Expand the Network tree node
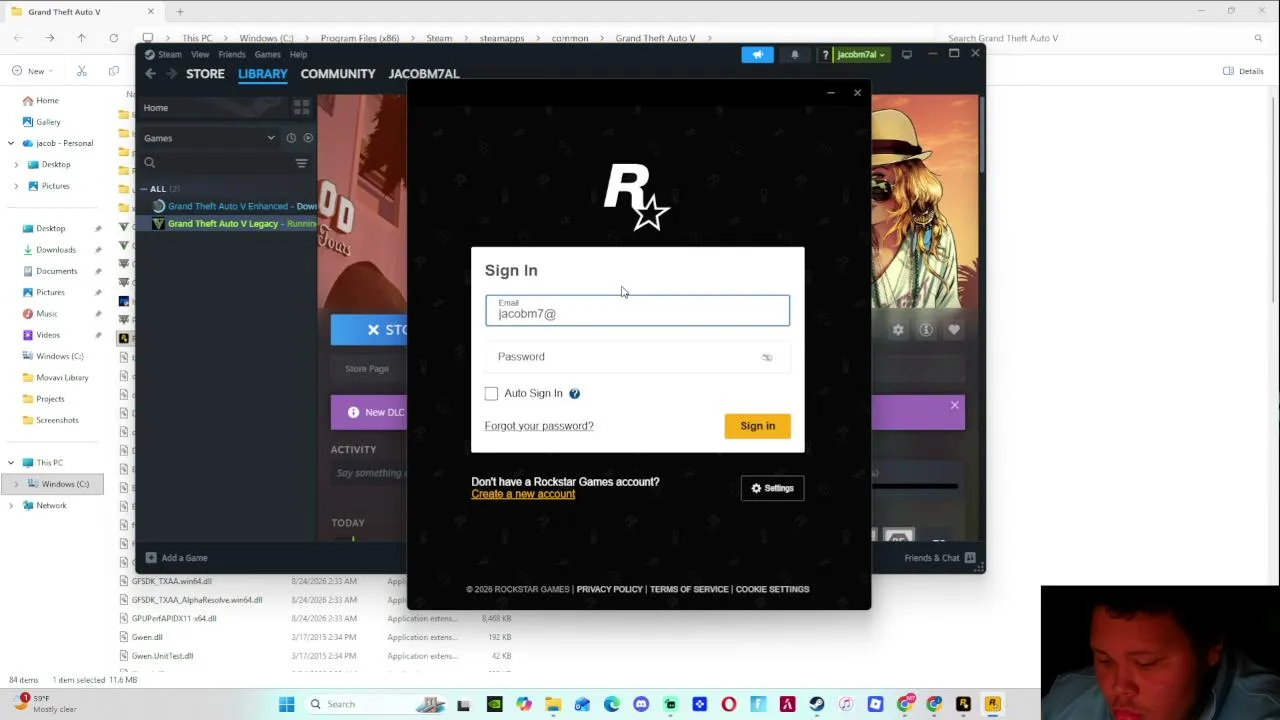This screenshot has height=720, width=1280. [11, 506]
